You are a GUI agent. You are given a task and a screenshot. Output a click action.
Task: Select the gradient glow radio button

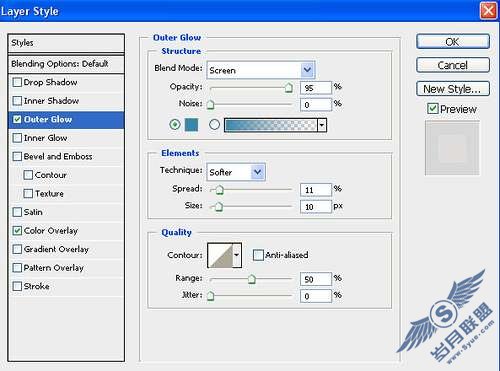tap(214, 125)
